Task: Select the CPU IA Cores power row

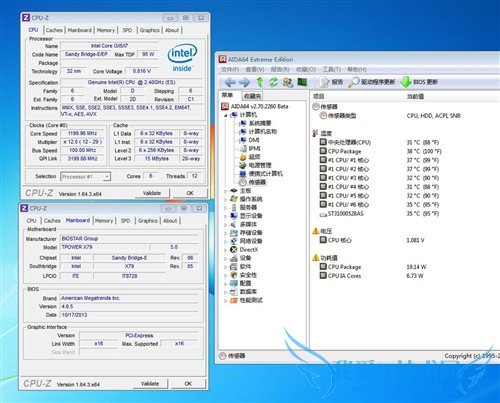Action: [x=373, y=276]
